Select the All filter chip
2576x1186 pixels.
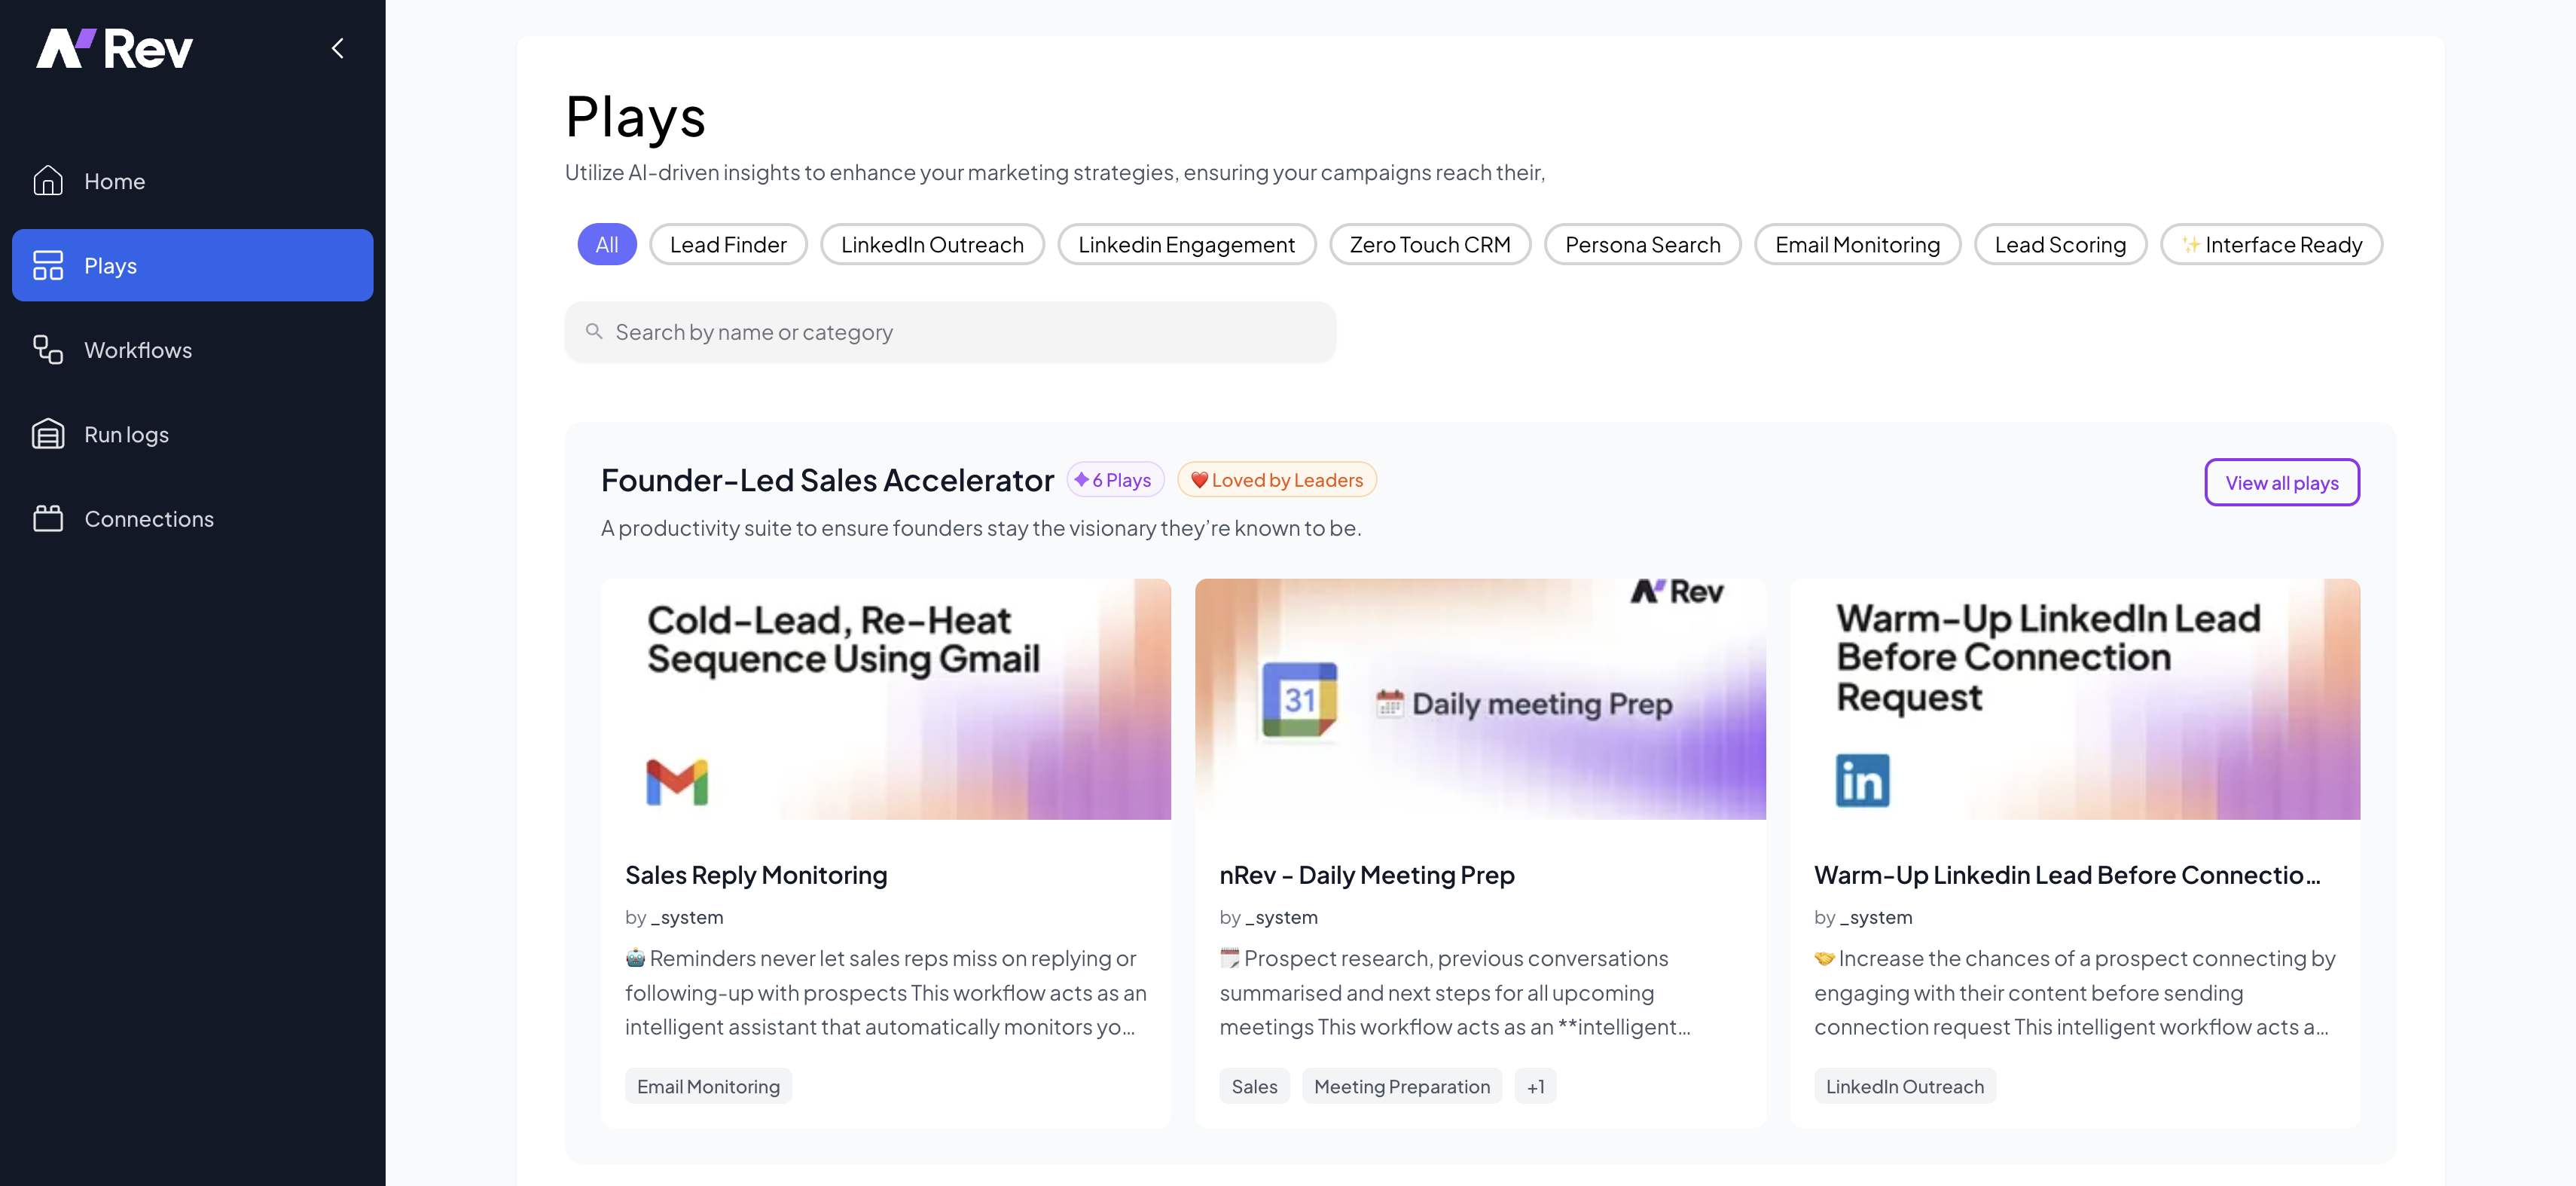point(606,244)
